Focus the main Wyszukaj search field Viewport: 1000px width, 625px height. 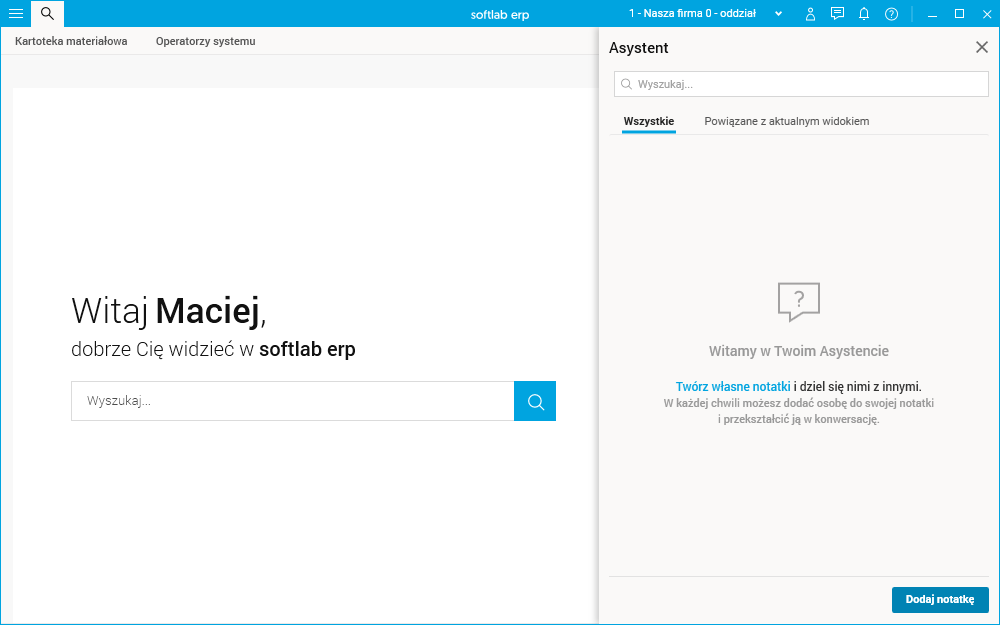click(293, 401)
